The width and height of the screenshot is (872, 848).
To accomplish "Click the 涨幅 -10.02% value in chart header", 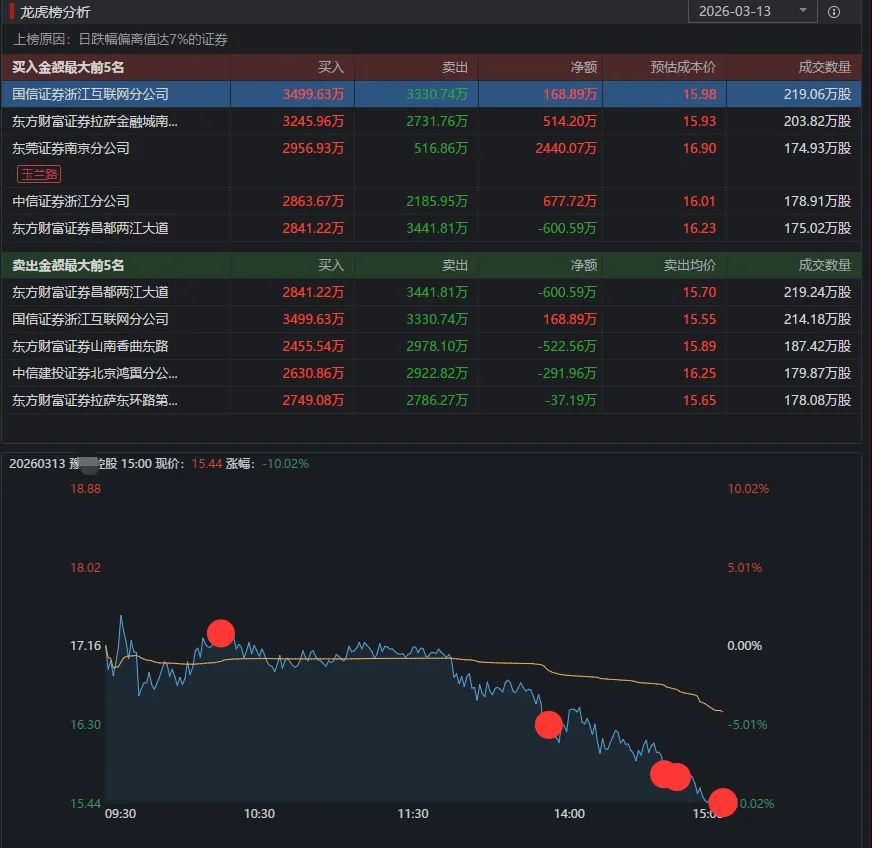I will [285, 463].
